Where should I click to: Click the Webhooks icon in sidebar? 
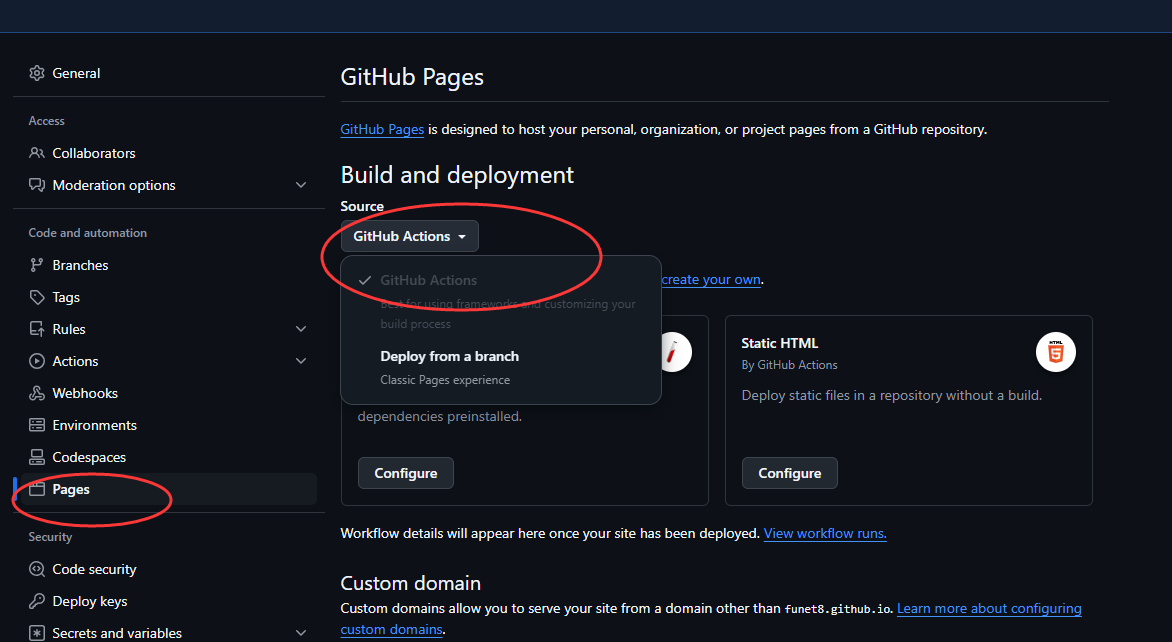[37, 393]
